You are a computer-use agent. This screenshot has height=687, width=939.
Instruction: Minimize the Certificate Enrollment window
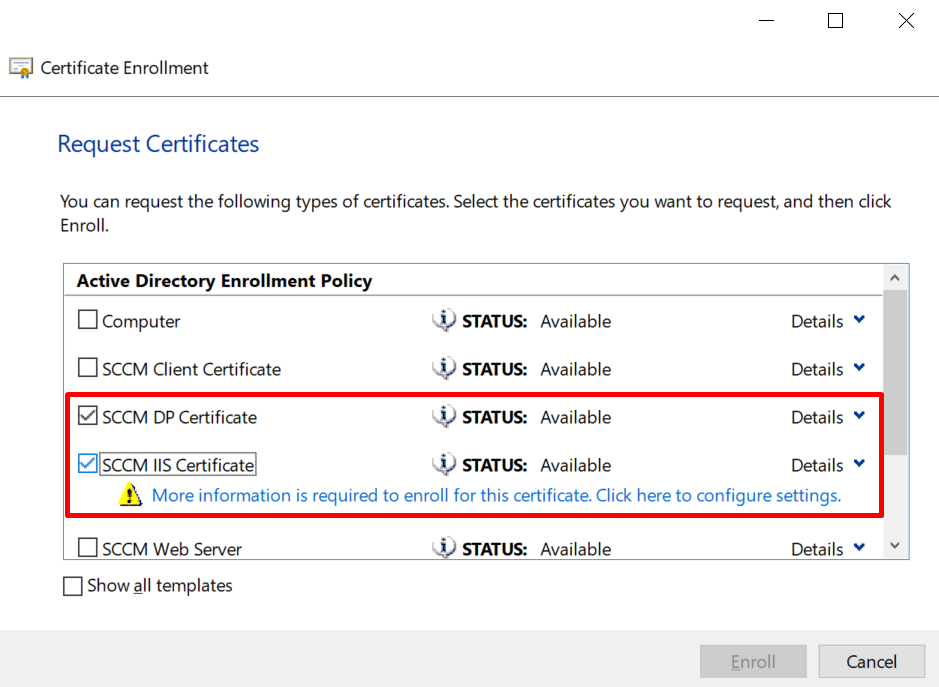767,21
